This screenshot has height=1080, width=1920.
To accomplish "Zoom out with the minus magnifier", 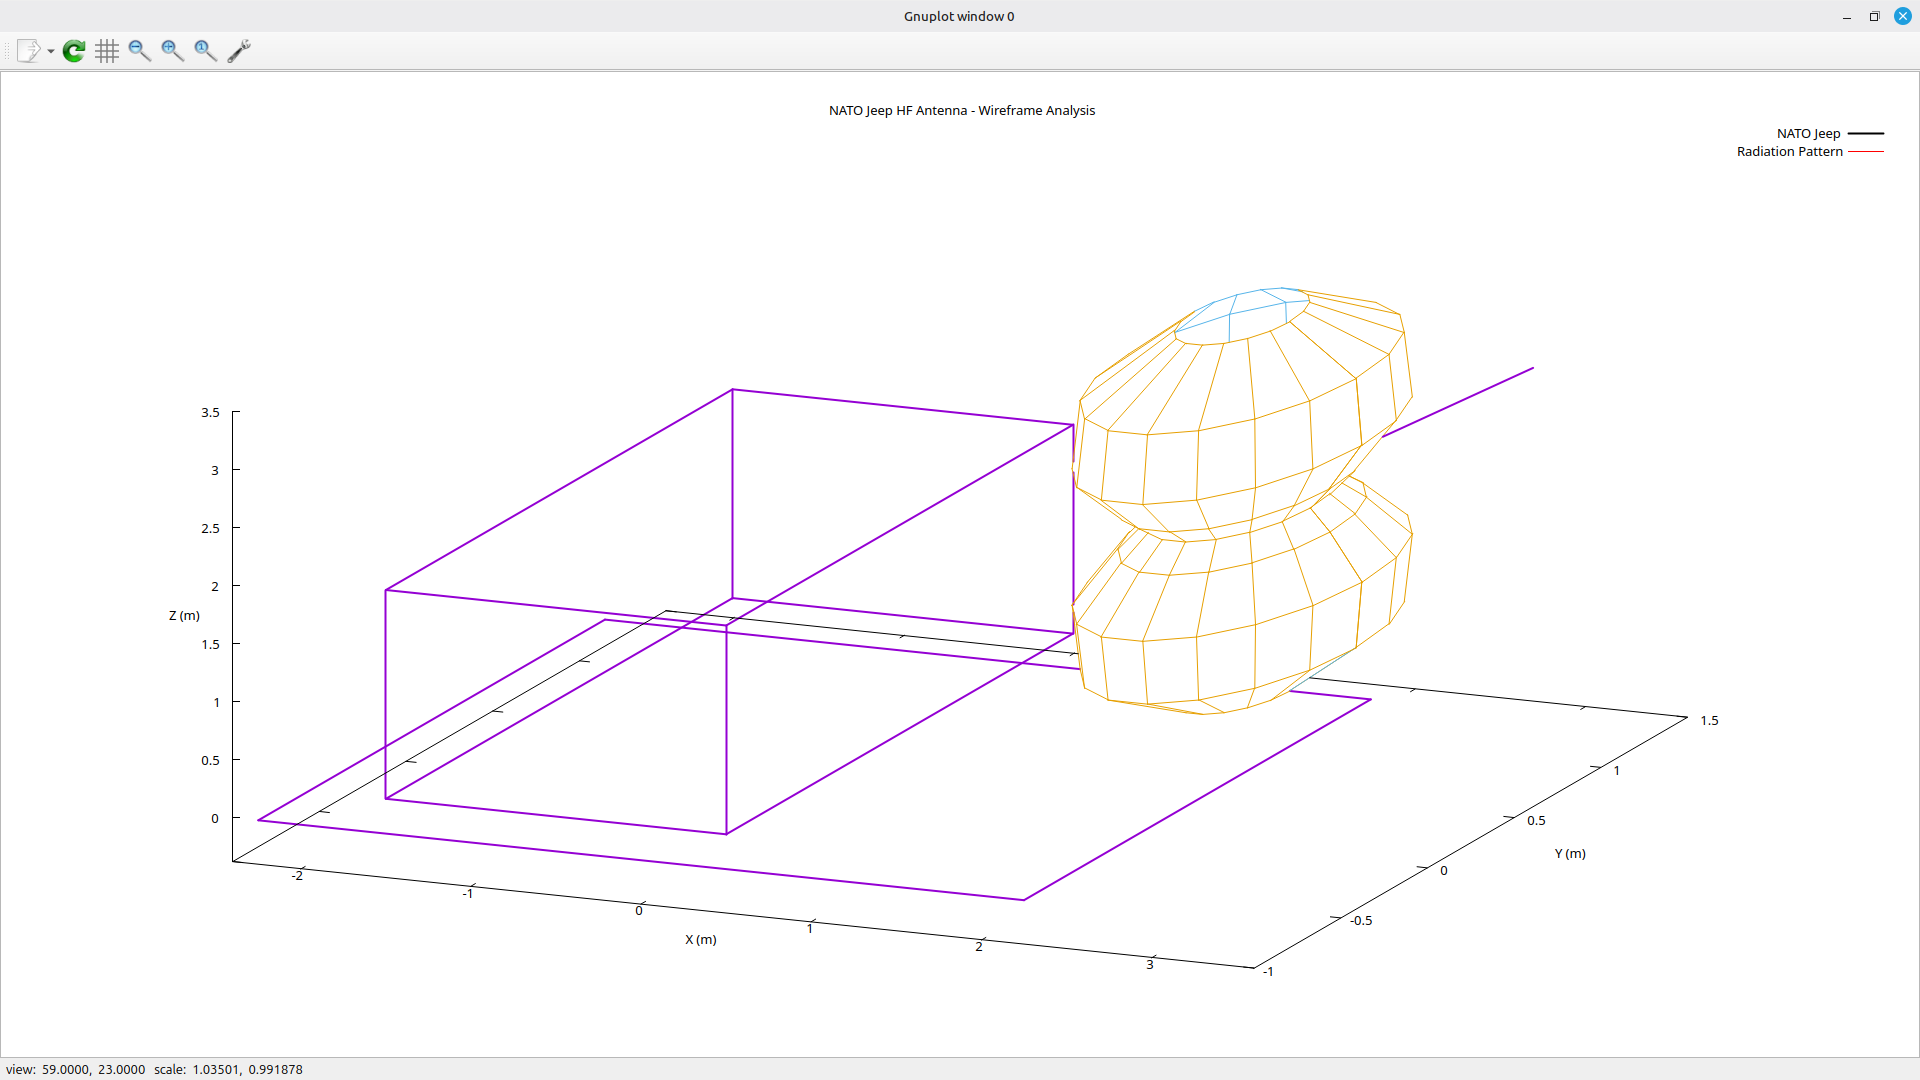I will tap(140, 51).
